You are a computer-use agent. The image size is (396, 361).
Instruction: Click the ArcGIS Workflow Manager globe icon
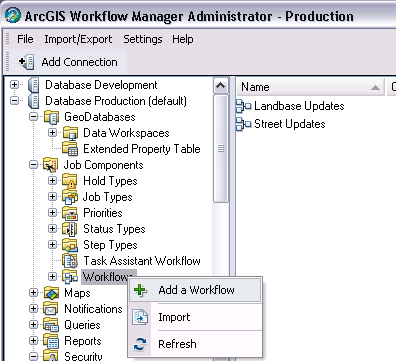click(13, 15)
